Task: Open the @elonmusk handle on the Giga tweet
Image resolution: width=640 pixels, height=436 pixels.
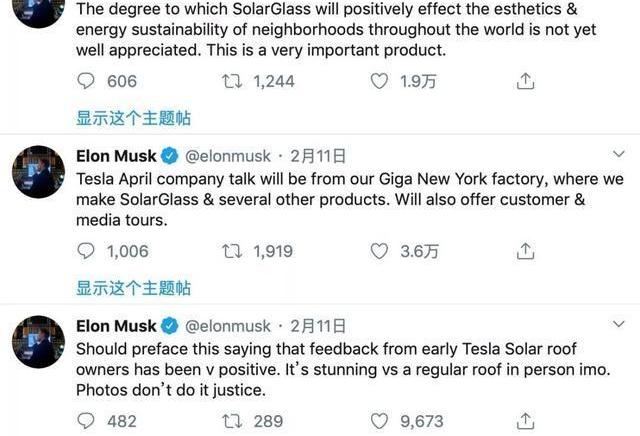Action: [228, 156]
